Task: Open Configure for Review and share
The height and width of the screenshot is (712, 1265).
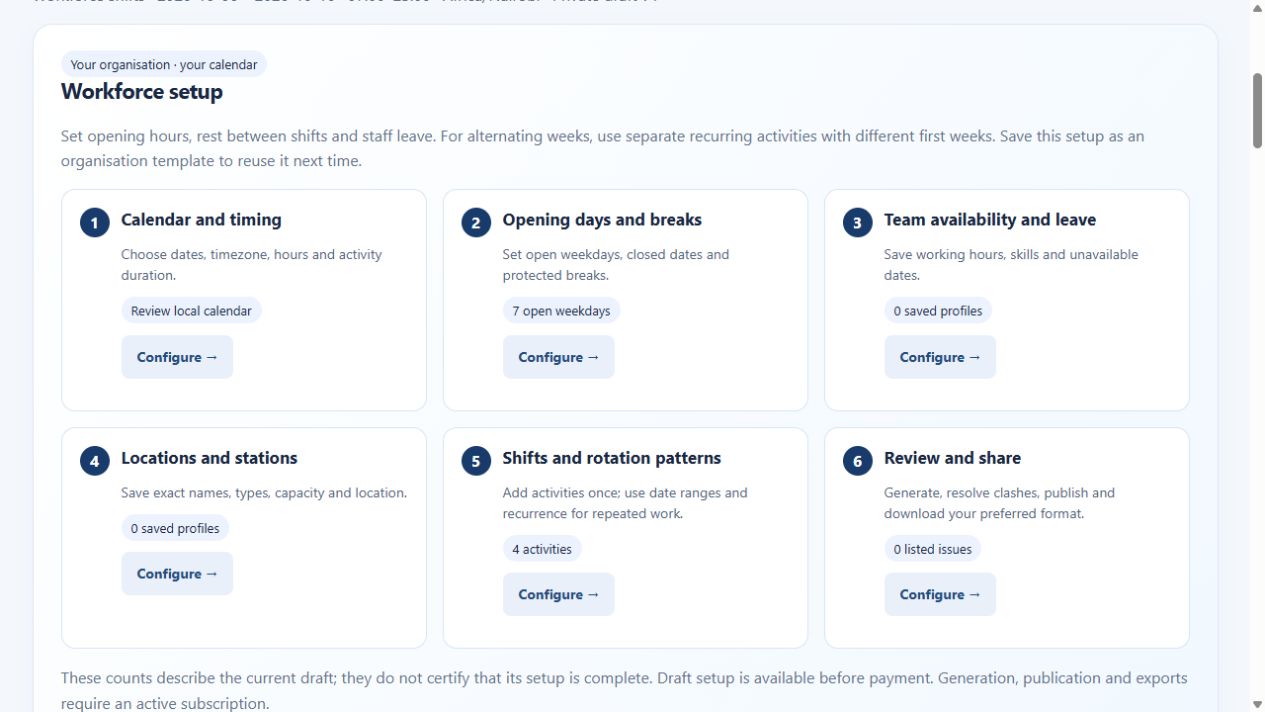Action: [940, 594]
